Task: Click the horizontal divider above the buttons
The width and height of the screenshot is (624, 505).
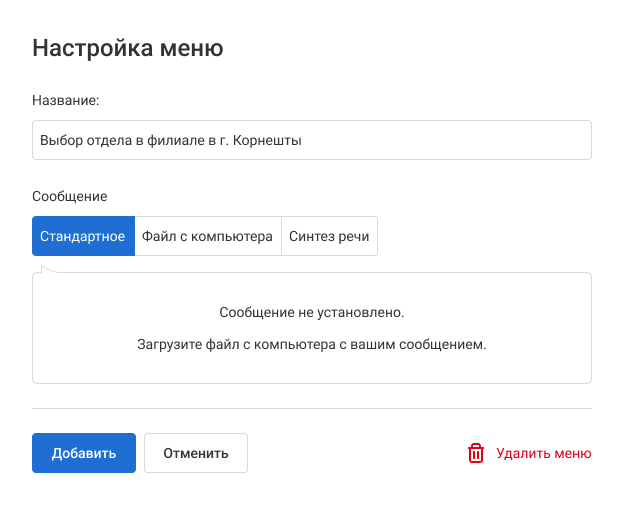Action: coord(311,408)
